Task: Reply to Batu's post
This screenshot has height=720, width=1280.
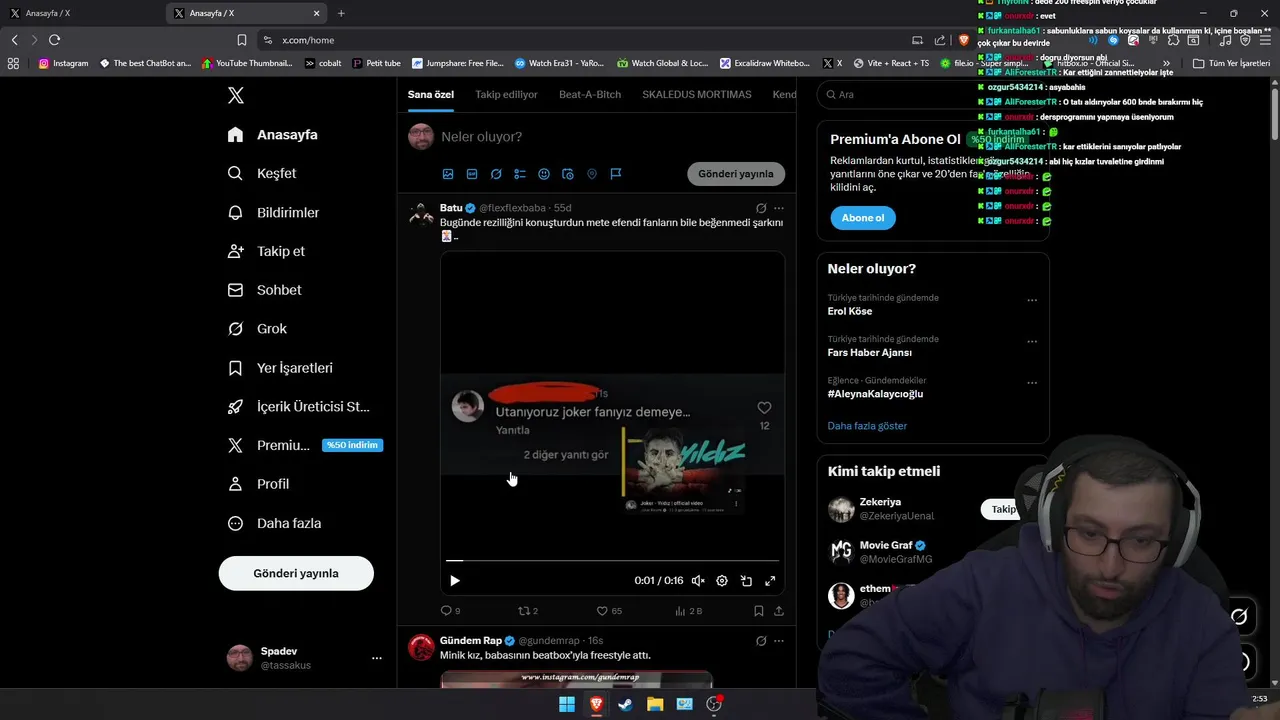Action: (x=450, y=611)
